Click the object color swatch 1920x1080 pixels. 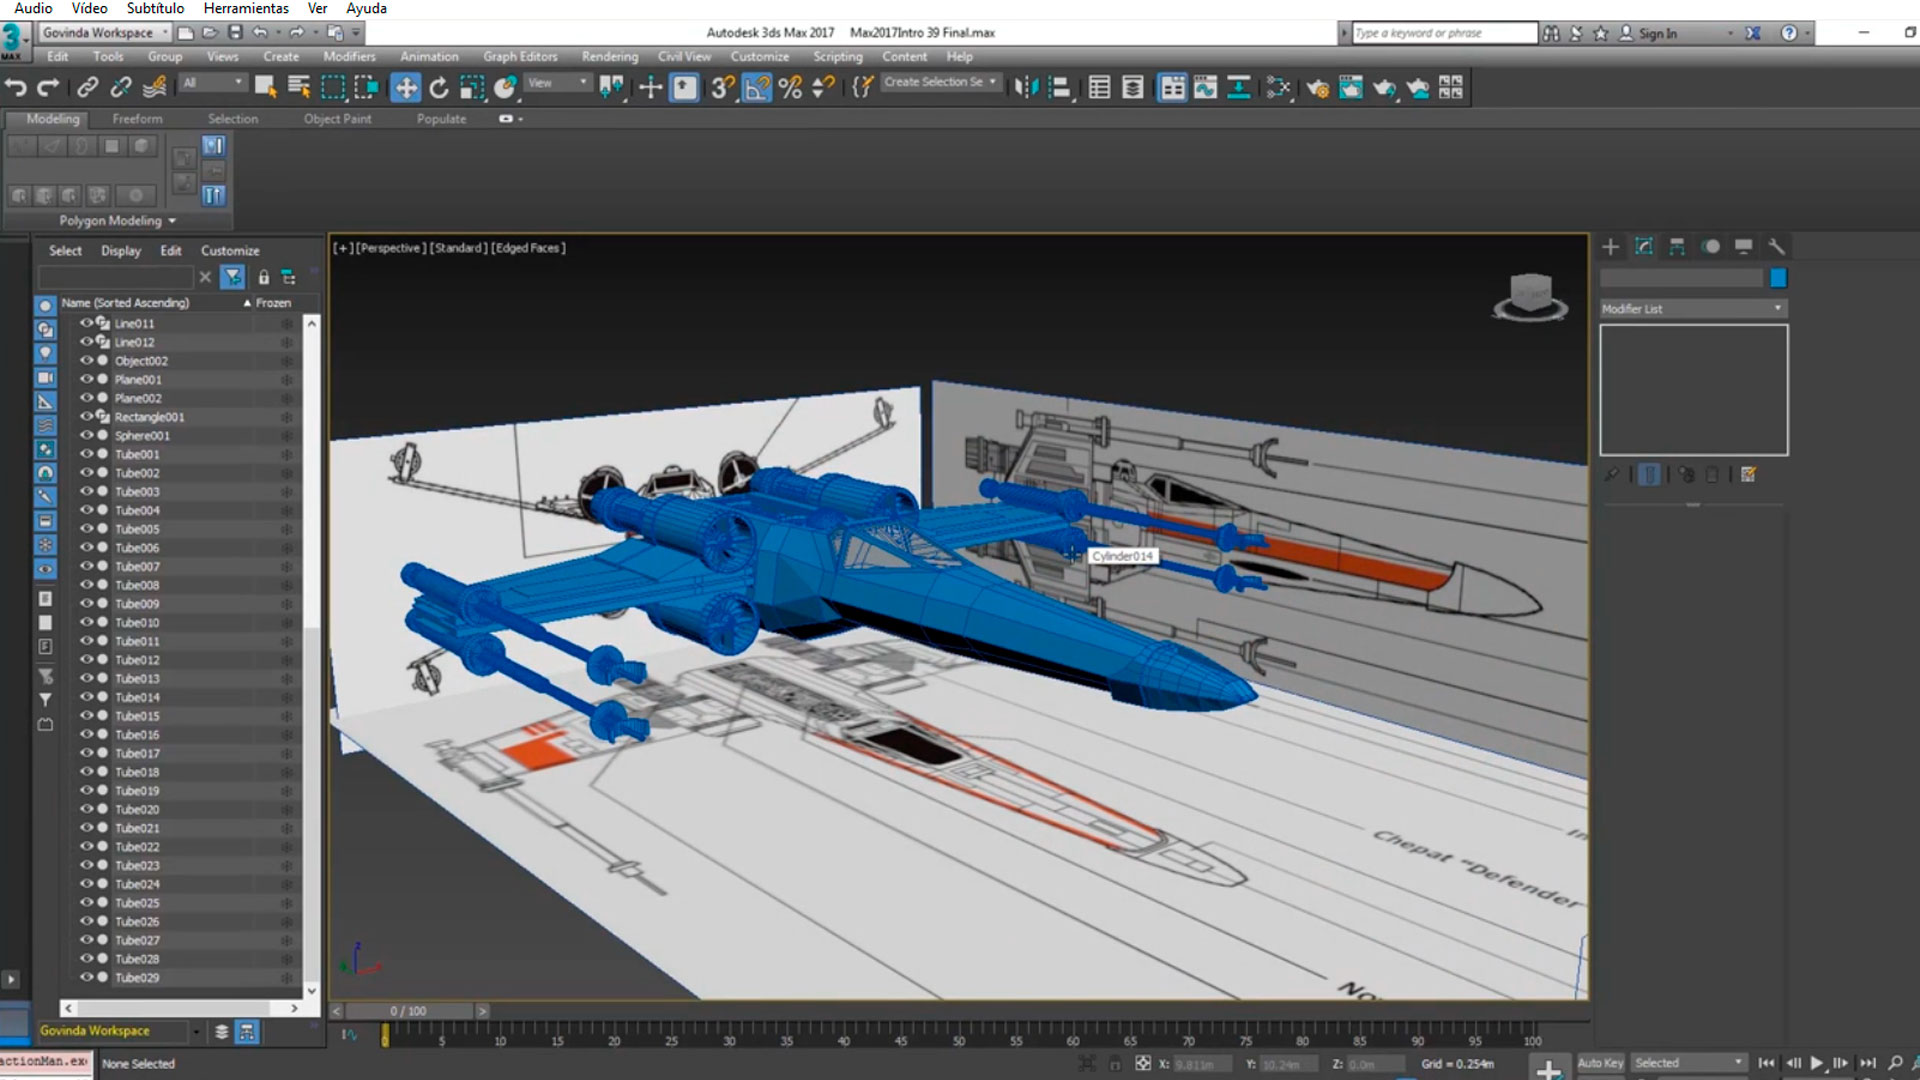1778,278
